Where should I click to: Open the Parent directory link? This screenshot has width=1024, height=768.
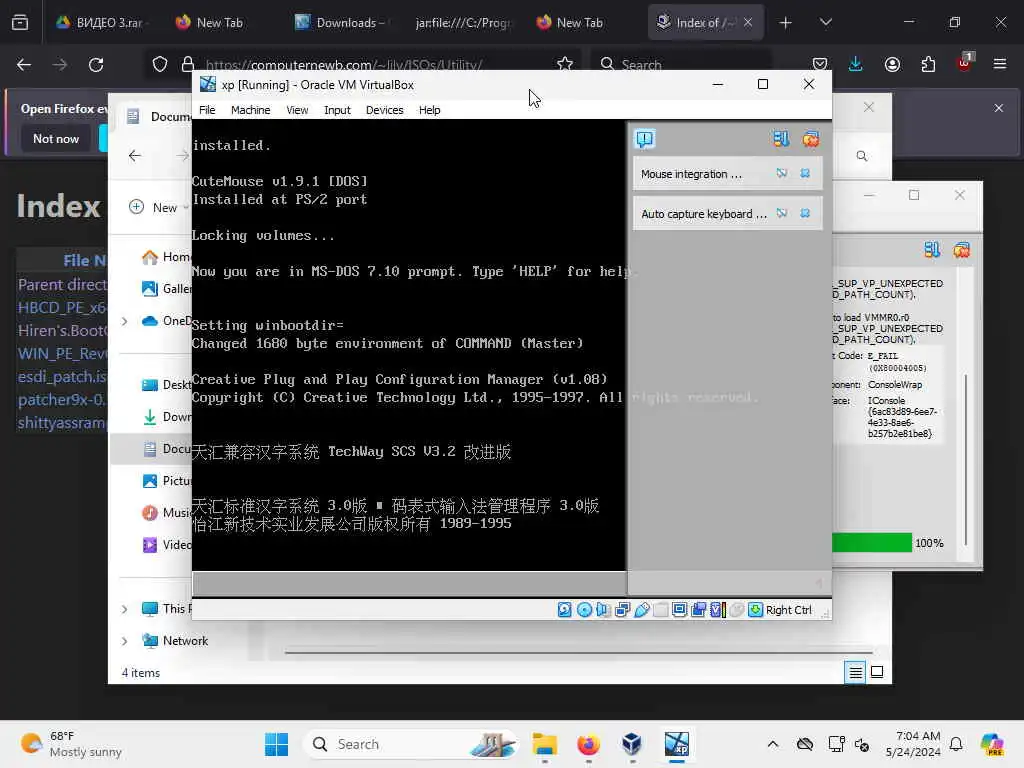pos(63,284)
